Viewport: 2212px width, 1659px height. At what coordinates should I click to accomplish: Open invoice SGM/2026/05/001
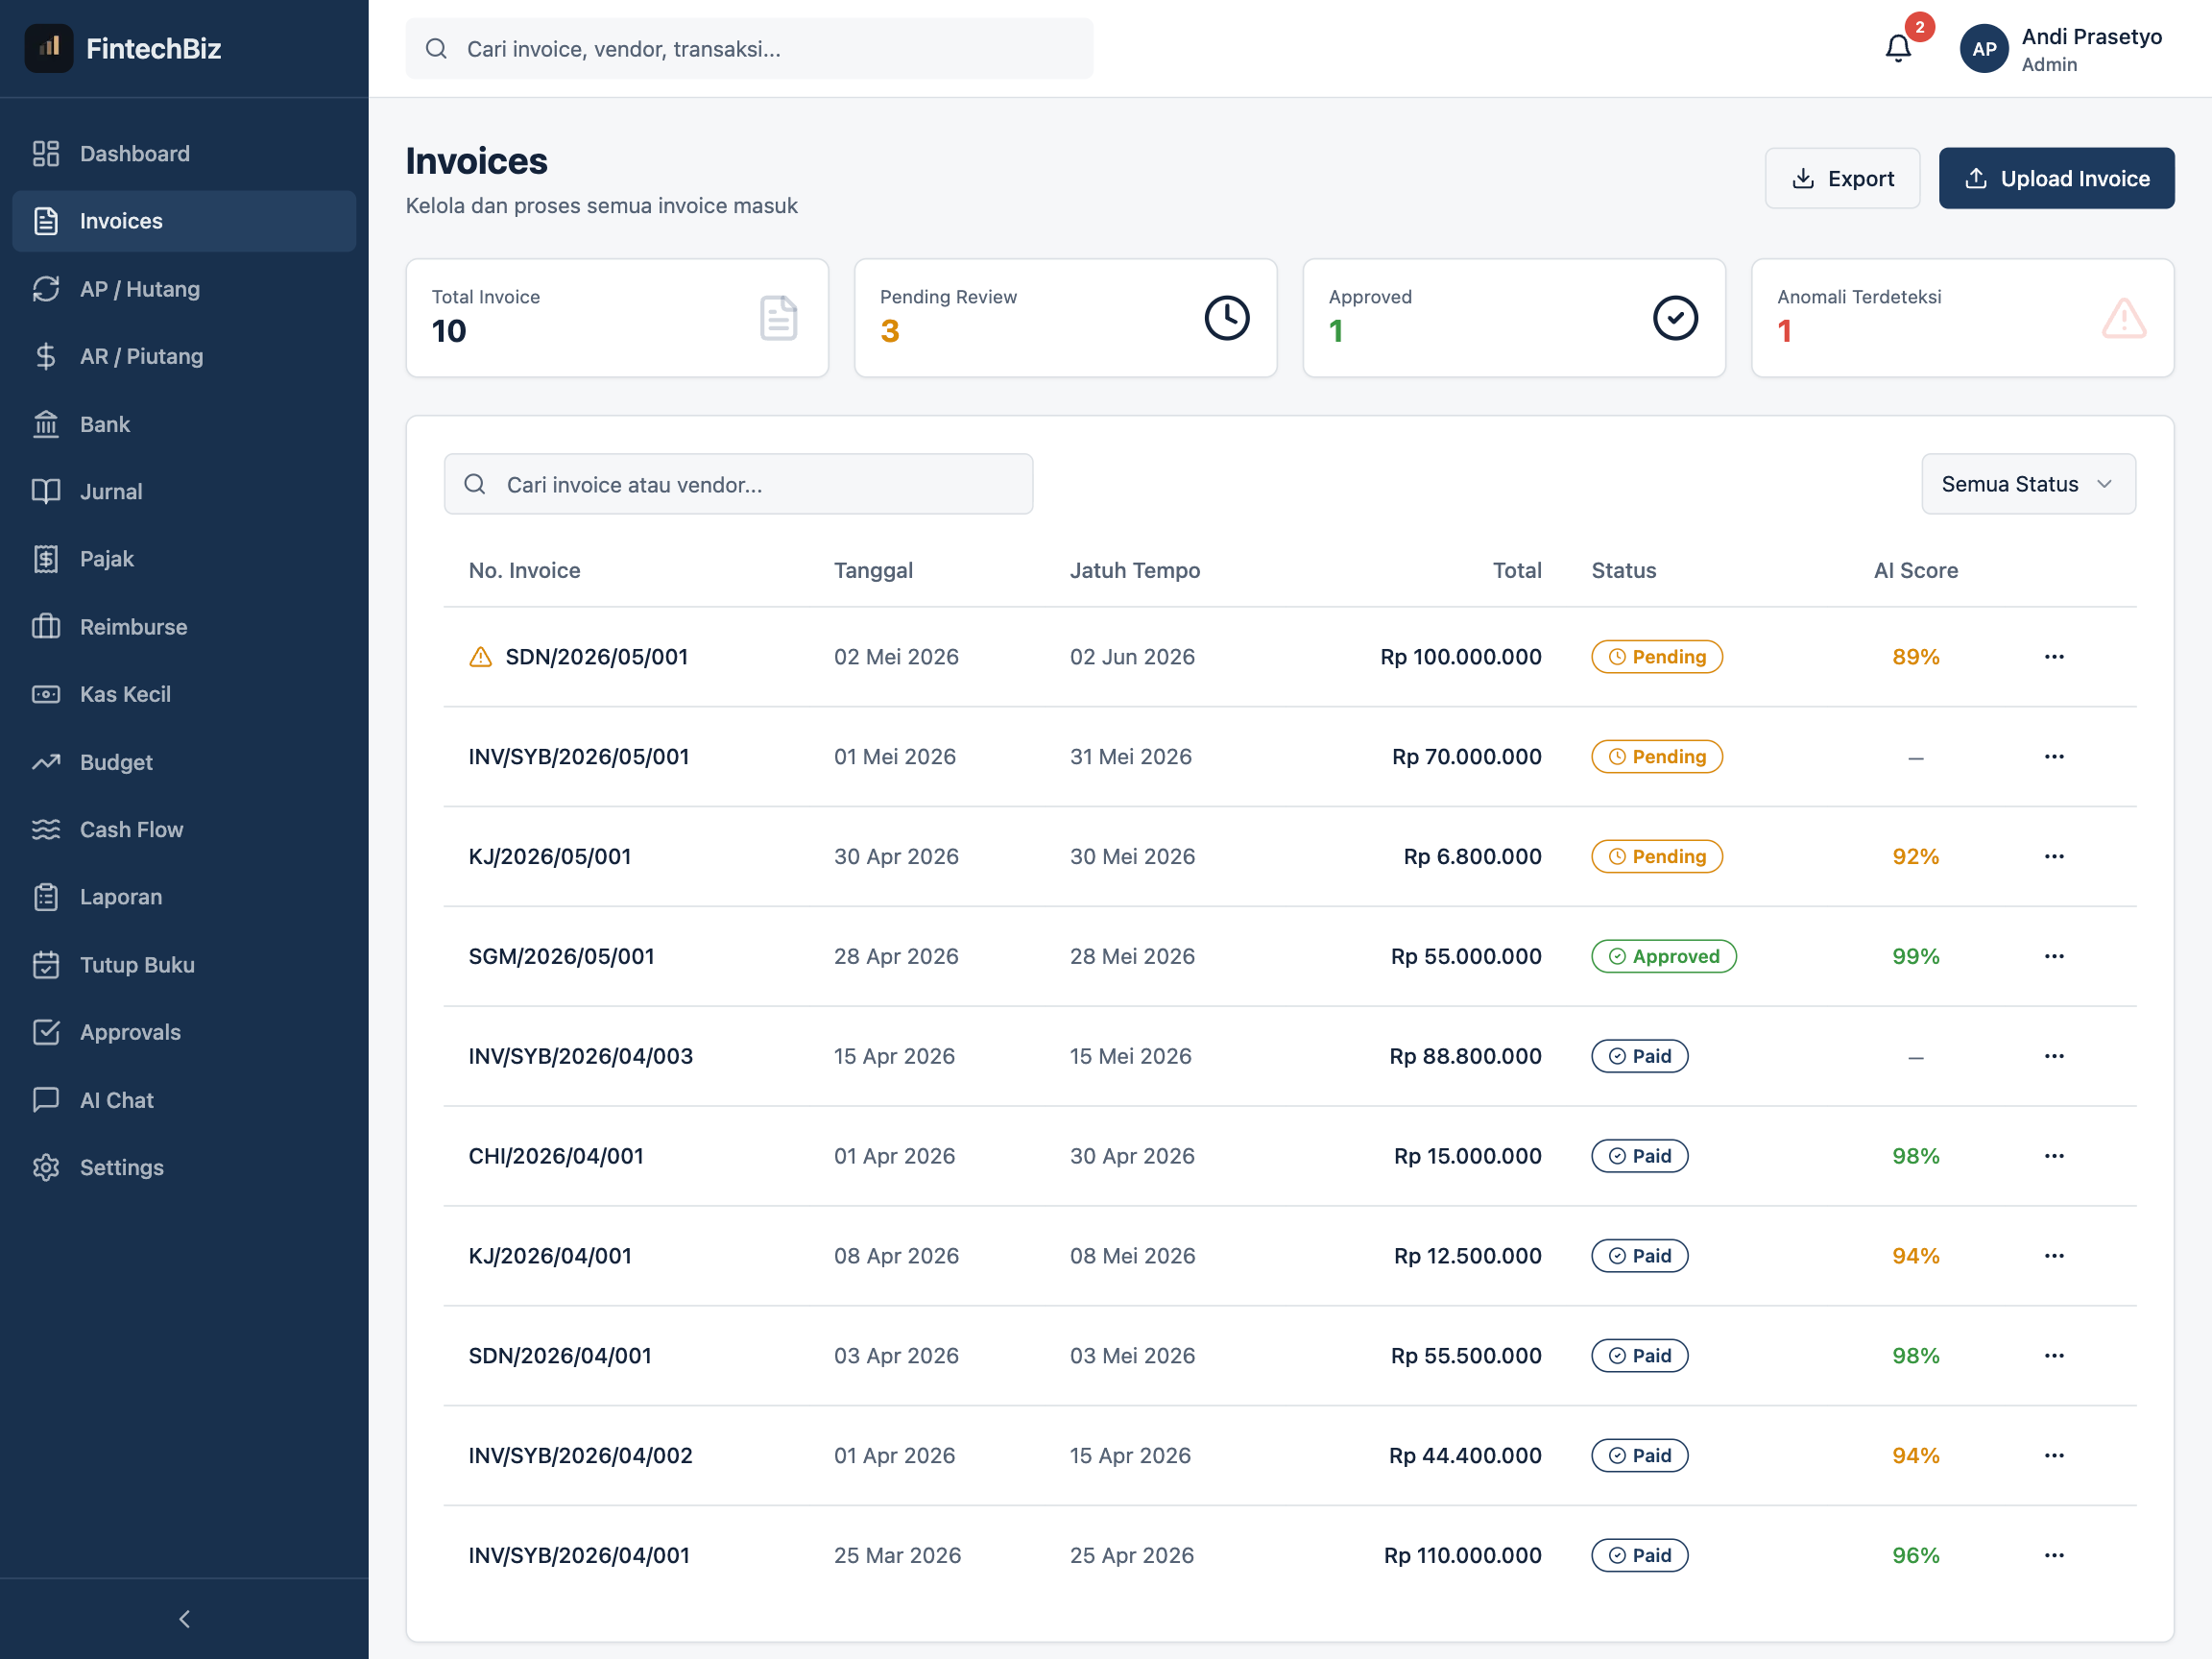tap(561, 957)
